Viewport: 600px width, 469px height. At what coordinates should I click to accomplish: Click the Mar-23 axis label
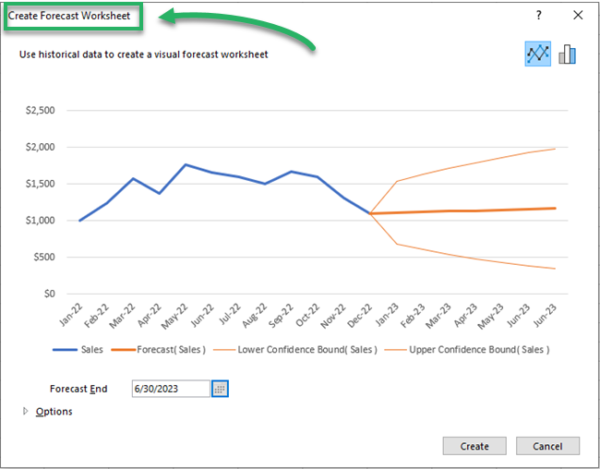point(439,316)
